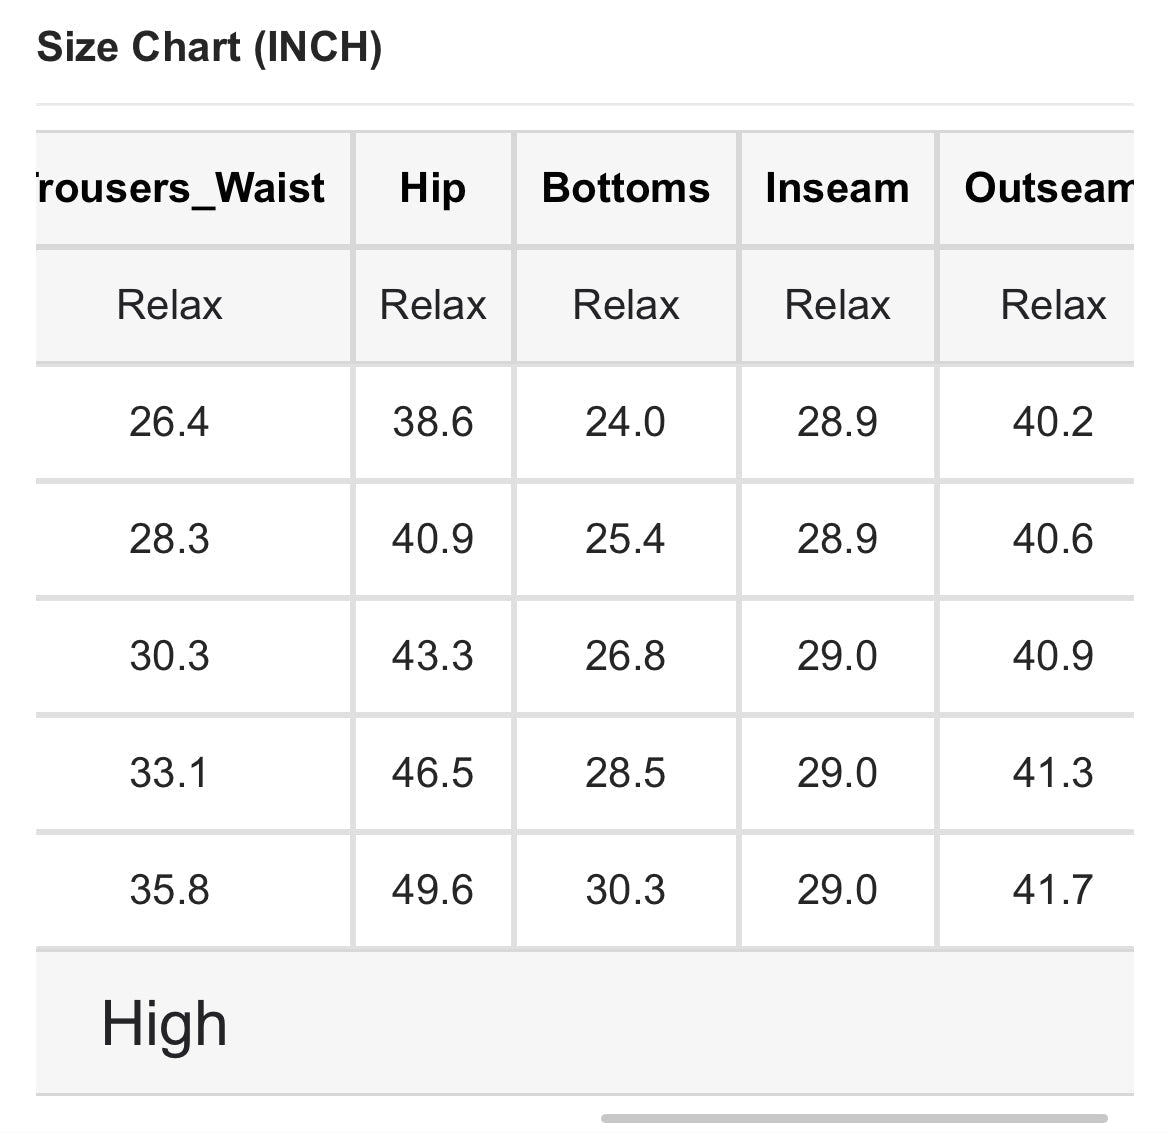Image resolution: width=1170 pixels, height=1133 pixels.
Task: Click the High label below the table
Action: pyautogui.click(x=164, y=1024)
